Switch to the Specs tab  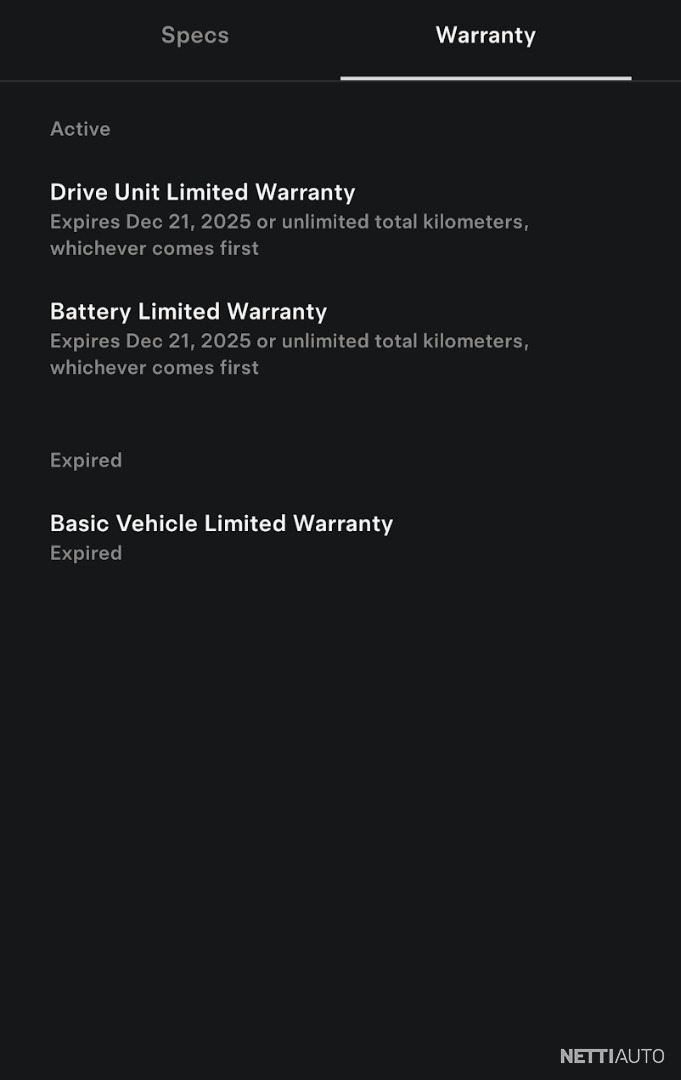point(195,36)
